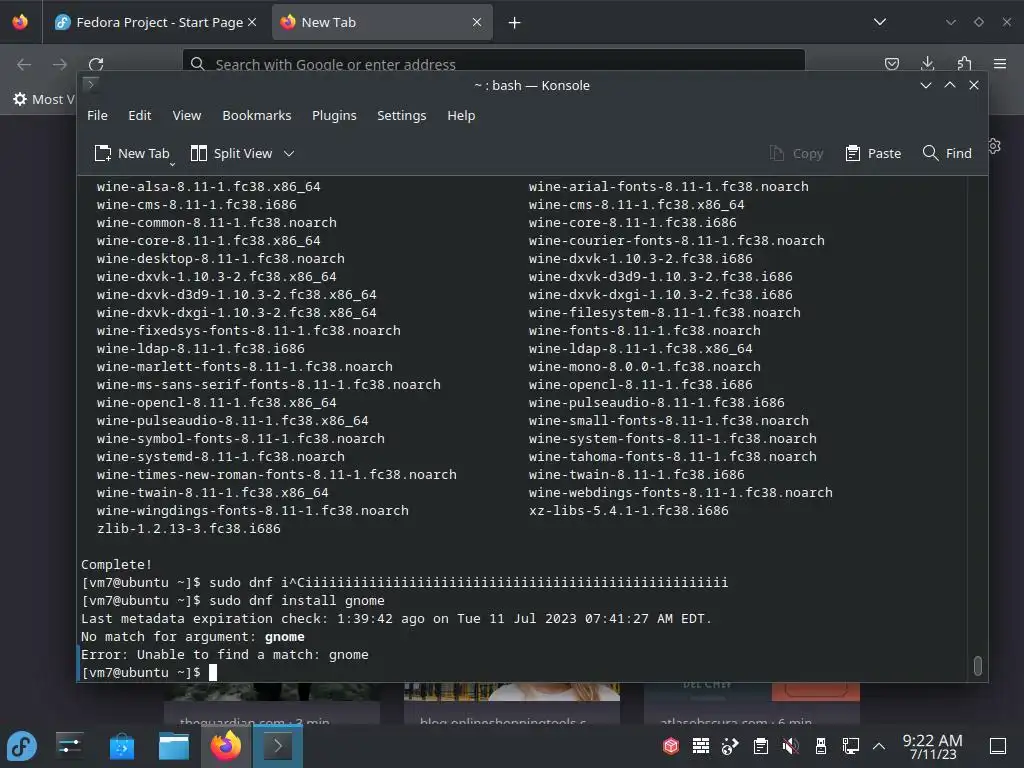Open Firefox hamburger menu

pos(1000,63)
